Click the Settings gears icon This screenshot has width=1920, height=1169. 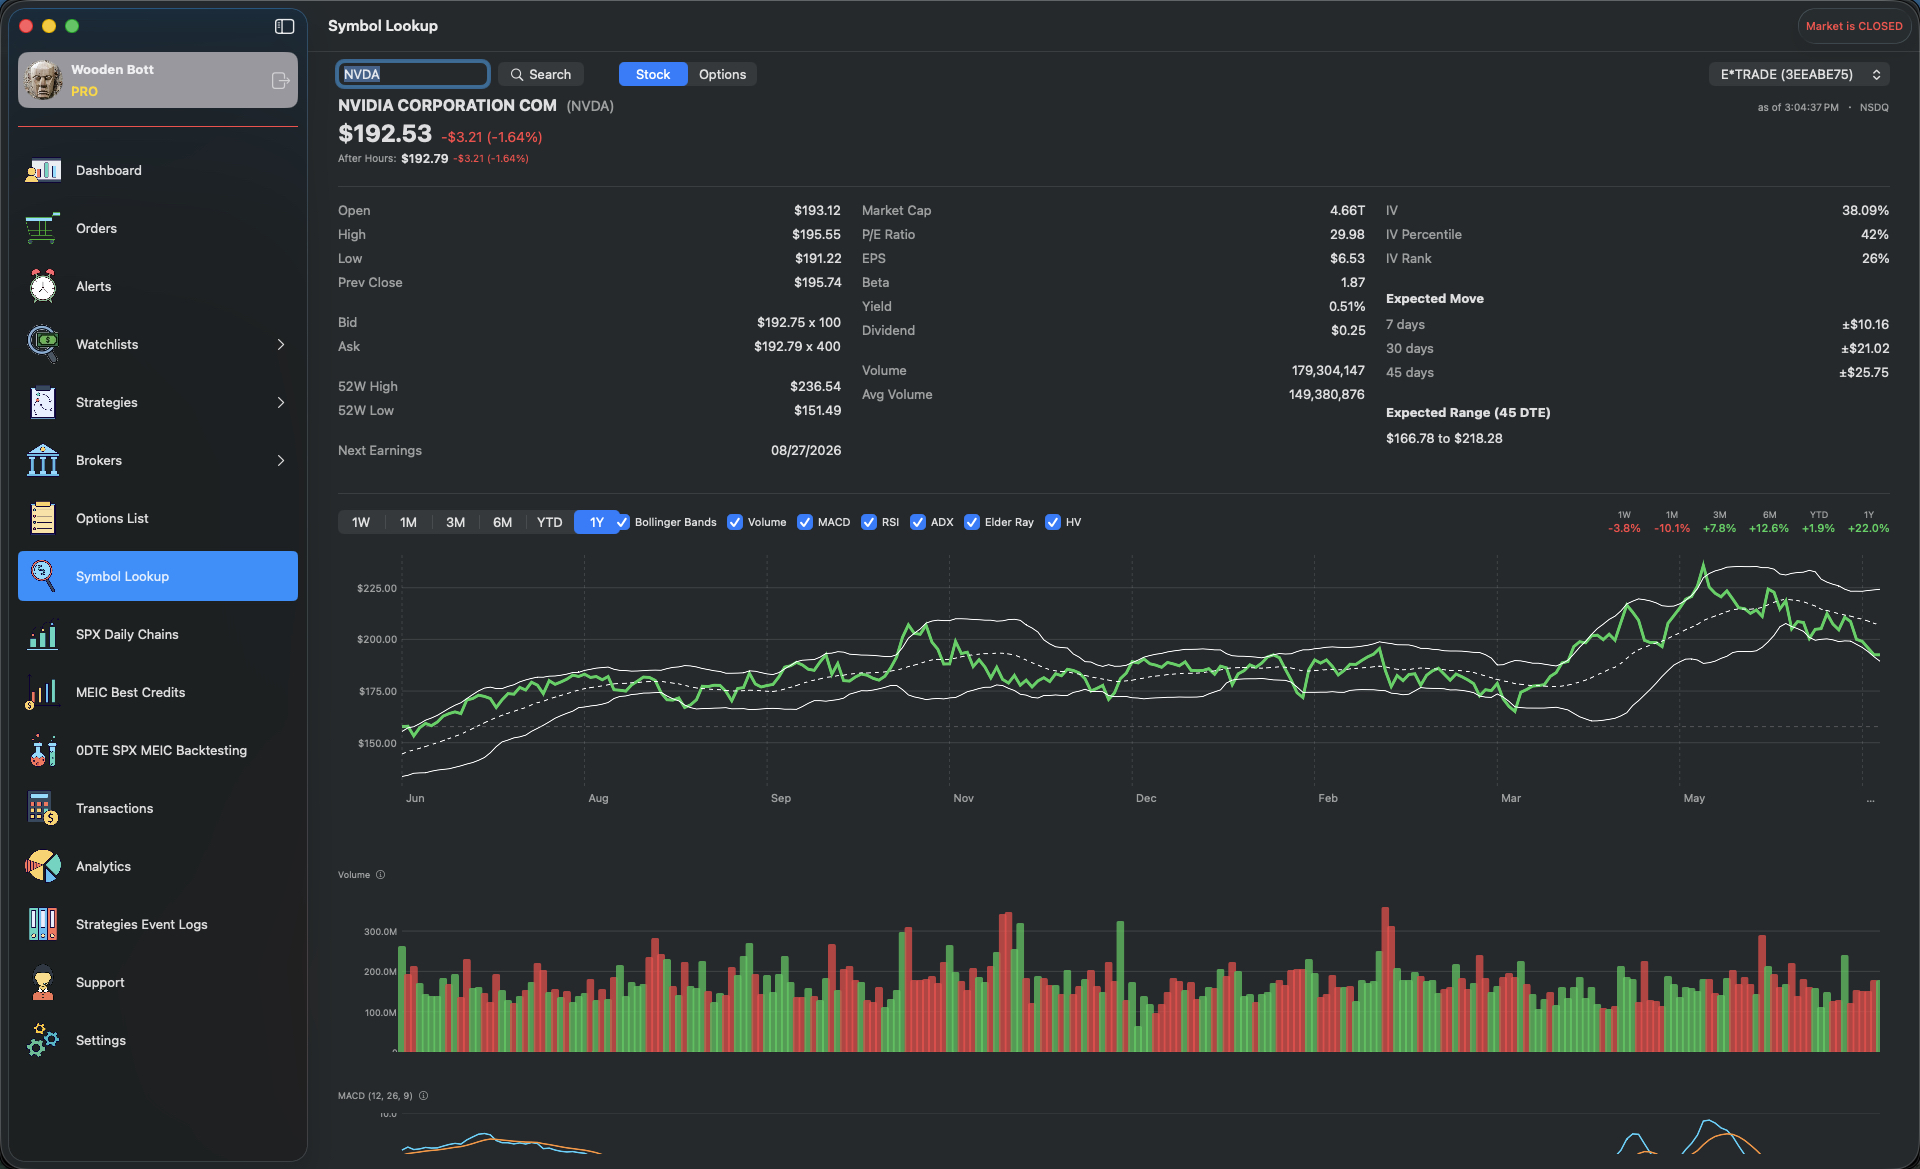click(x=43, y=1040)
